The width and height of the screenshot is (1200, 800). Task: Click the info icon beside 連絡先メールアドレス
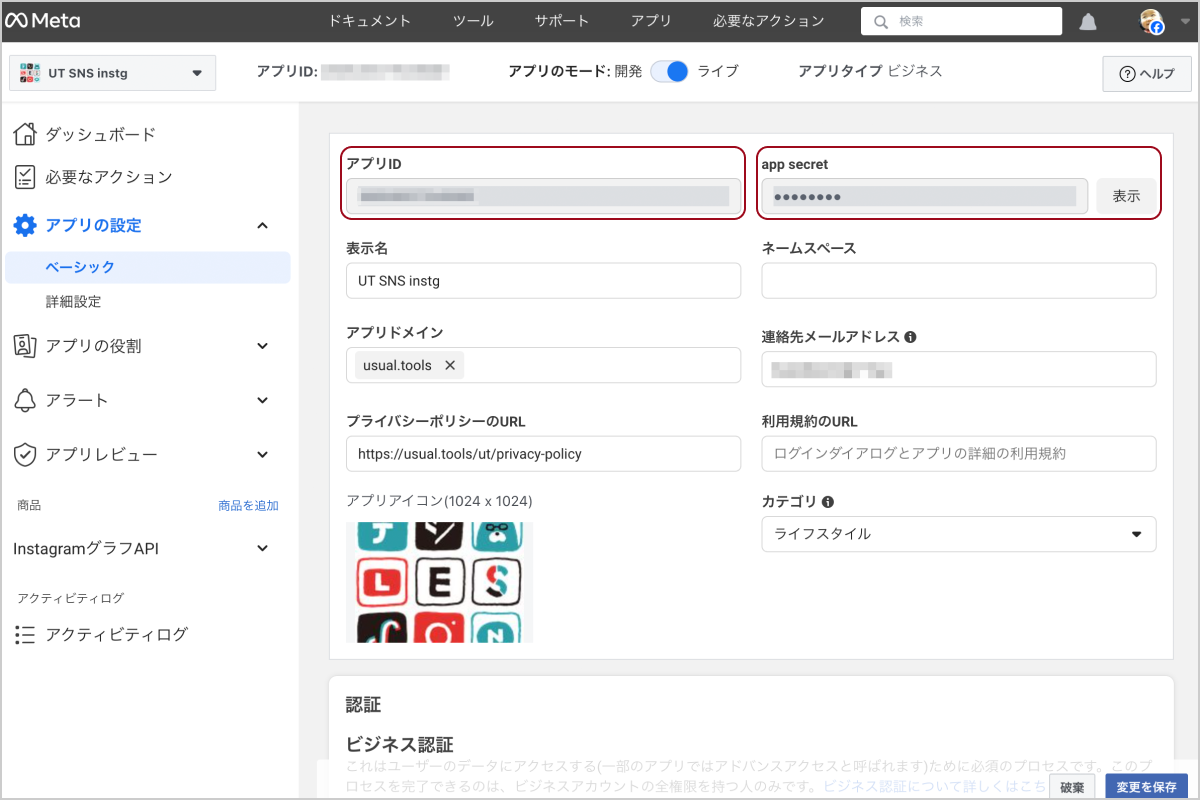[x=911, y=337]
